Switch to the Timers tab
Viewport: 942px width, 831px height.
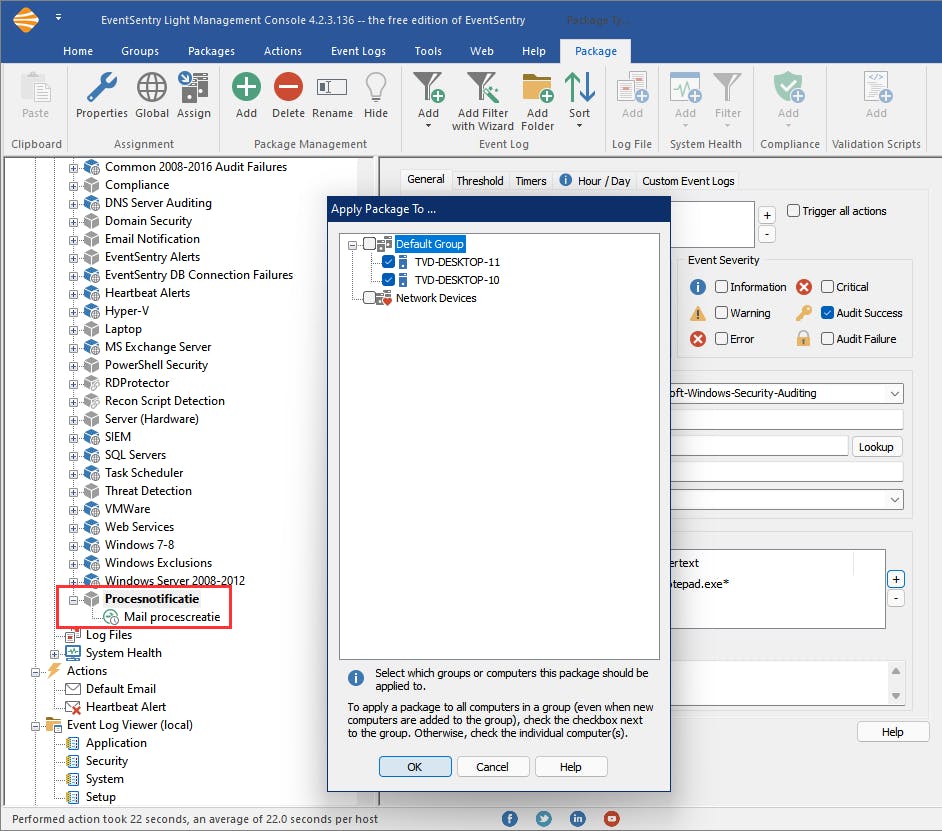point(530,180)
